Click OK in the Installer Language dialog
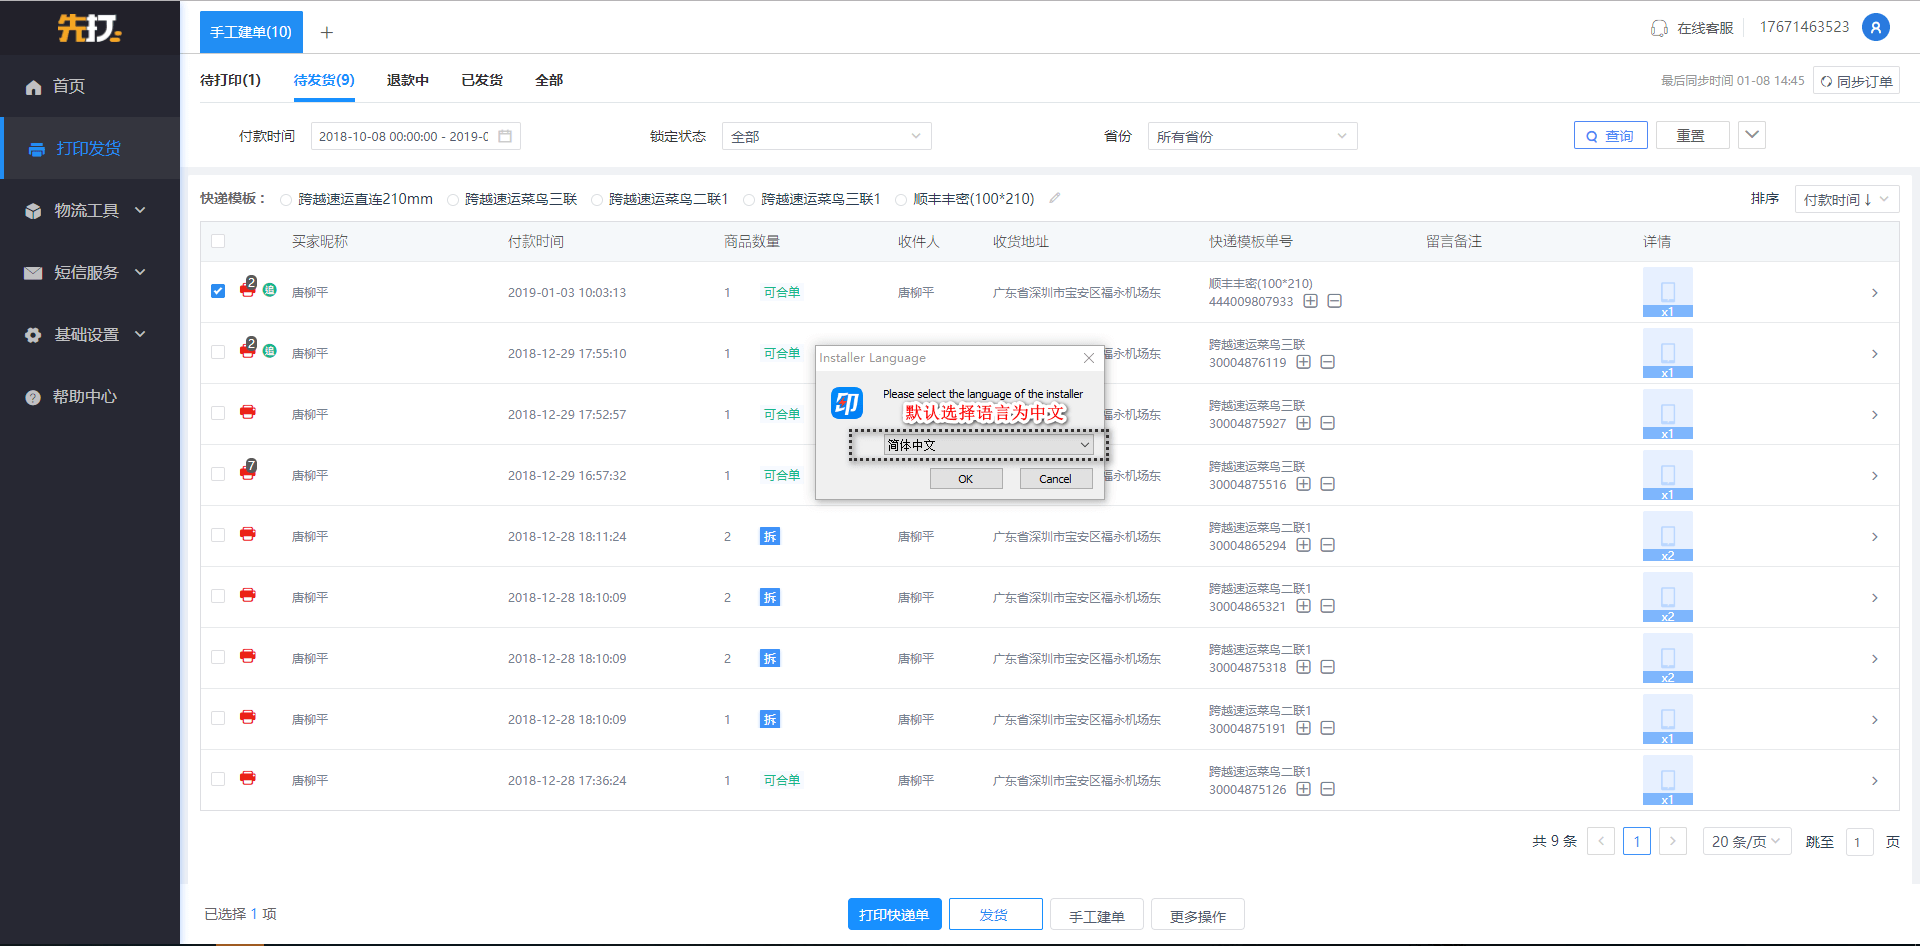The image size is (1920, 946). click(x=966, y=479)
